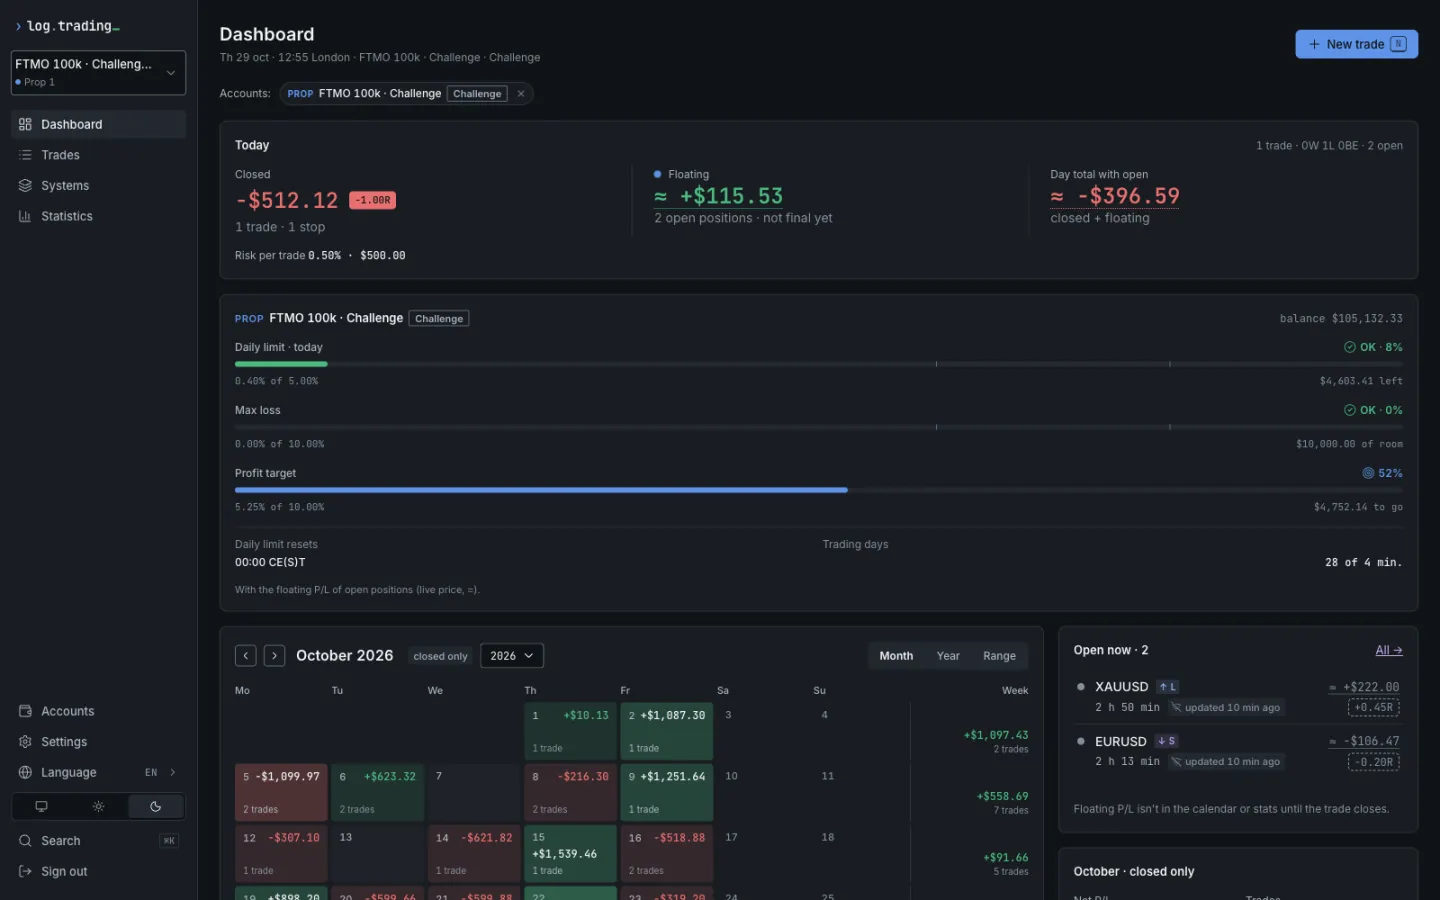Open Dashboard from the sidebar
Viewport: 1440px width, 900px height.
point(98,124)
